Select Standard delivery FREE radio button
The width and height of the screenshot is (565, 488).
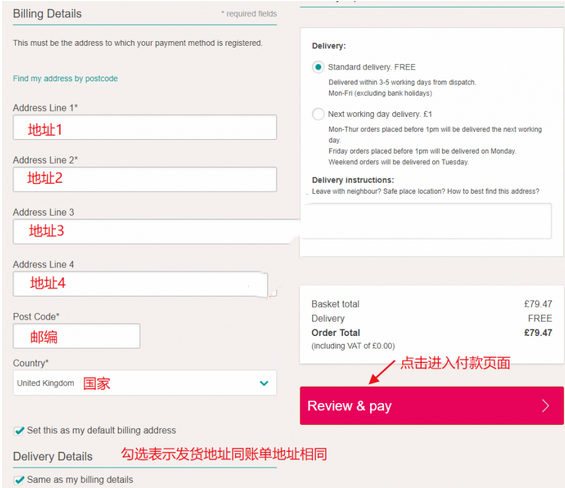318,67
